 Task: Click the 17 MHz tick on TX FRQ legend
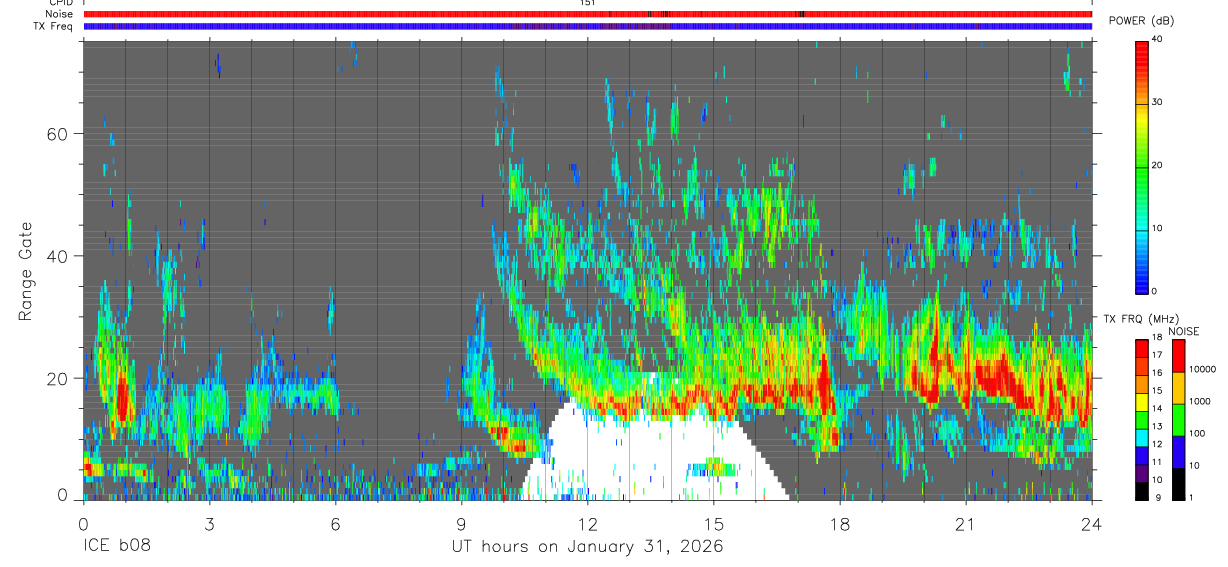coord(1158,355)
